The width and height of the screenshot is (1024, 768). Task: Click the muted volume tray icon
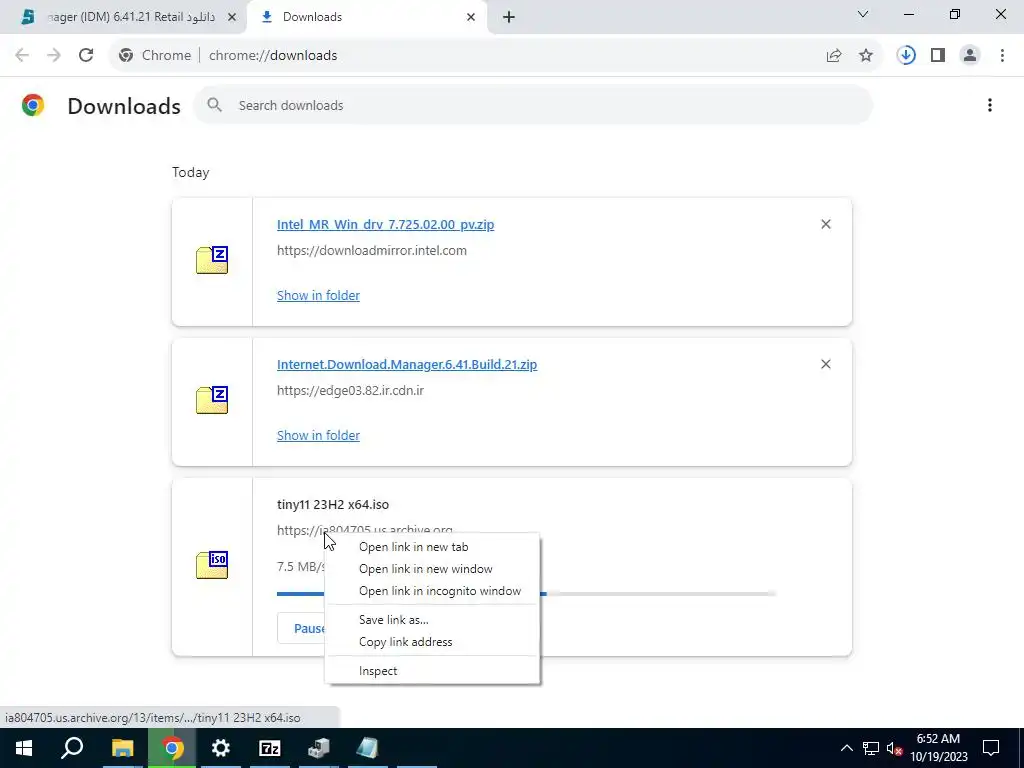(x=895, y=748)
